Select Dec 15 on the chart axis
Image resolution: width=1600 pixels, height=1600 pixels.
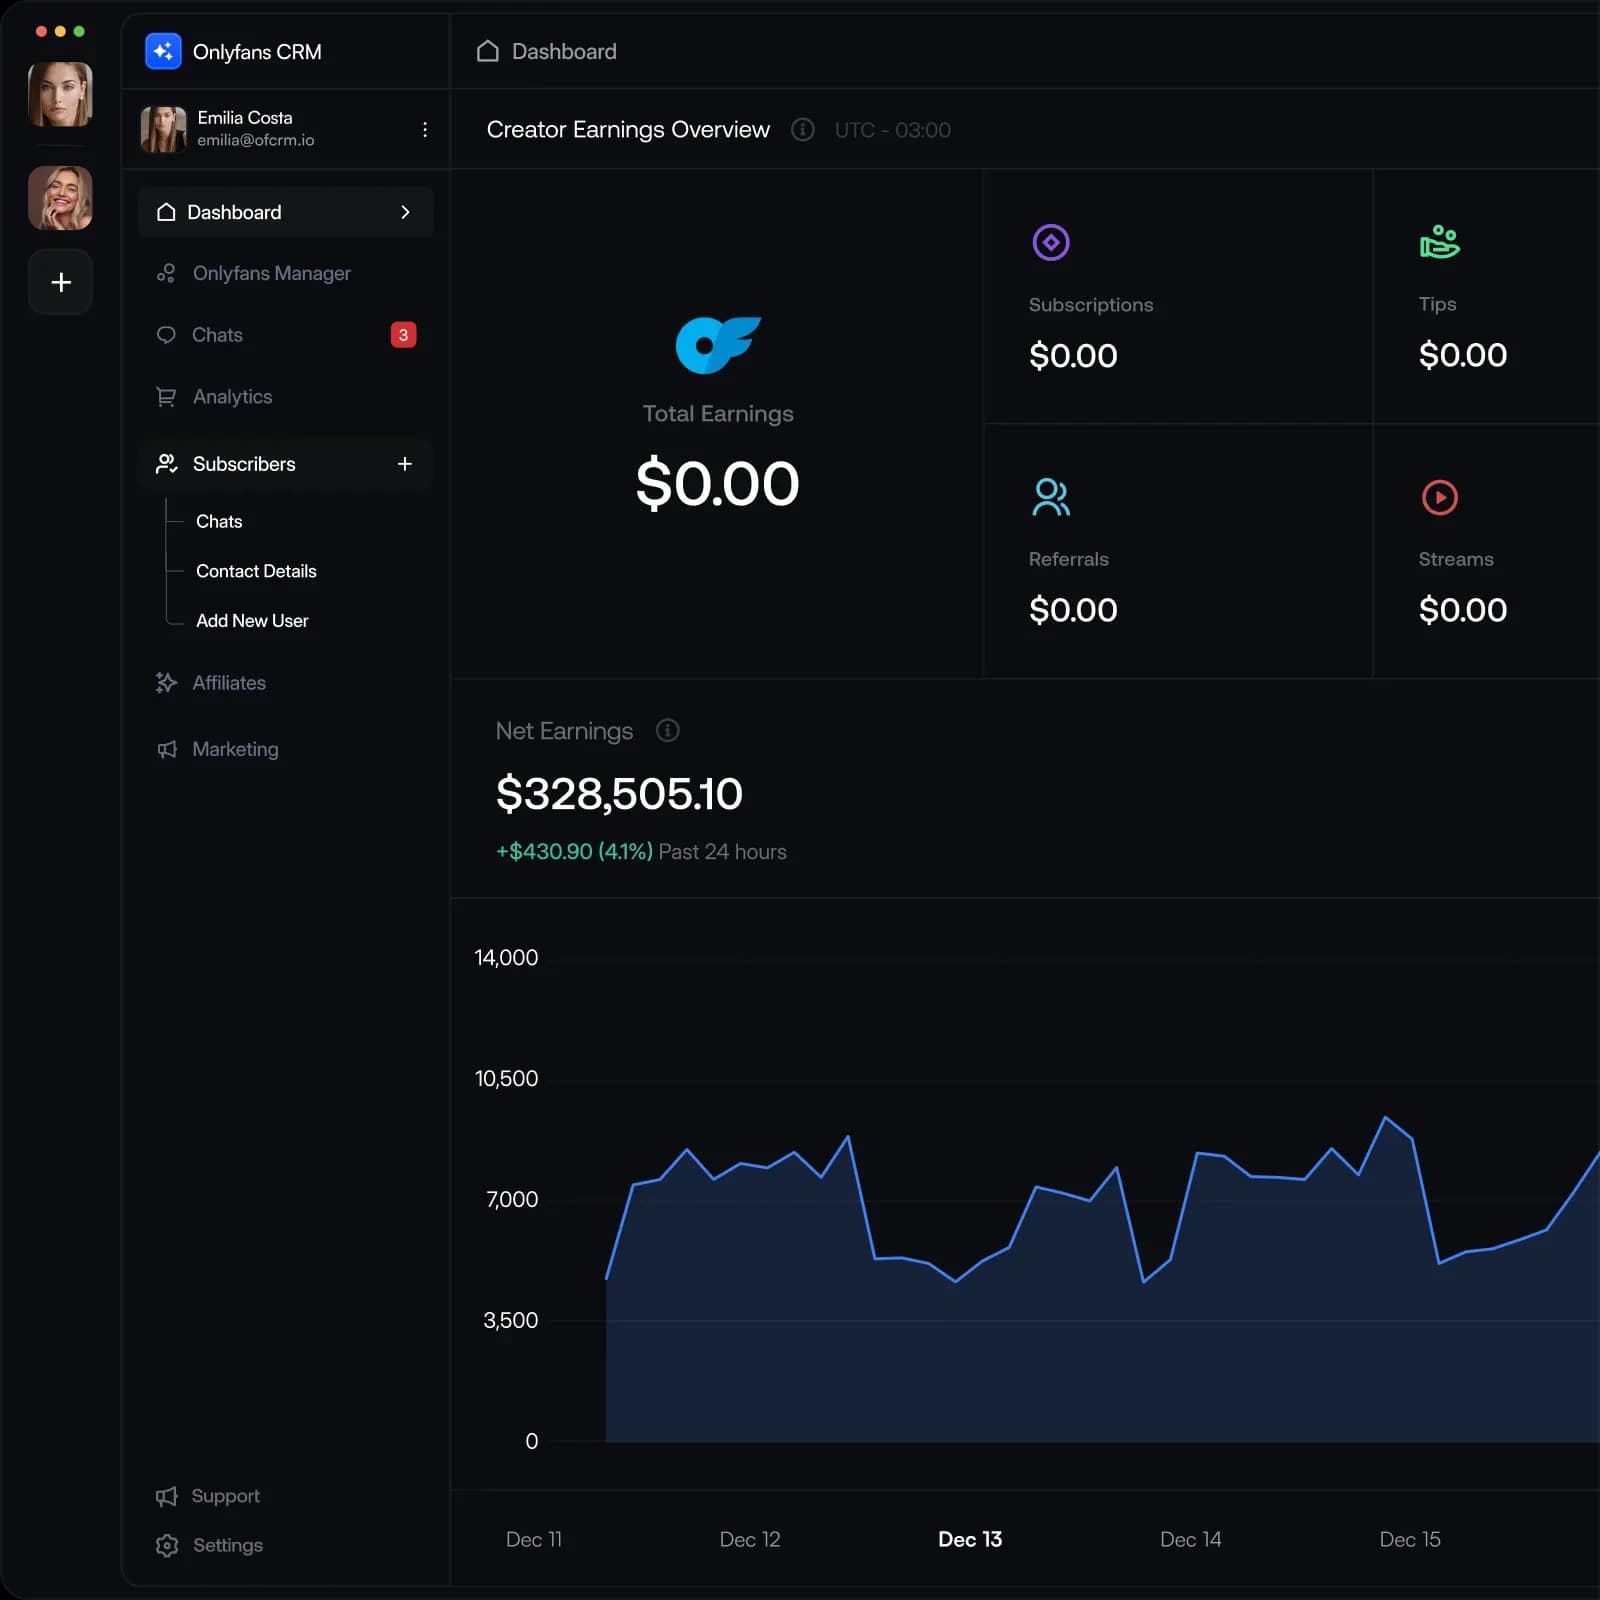click(1410, 1539)
